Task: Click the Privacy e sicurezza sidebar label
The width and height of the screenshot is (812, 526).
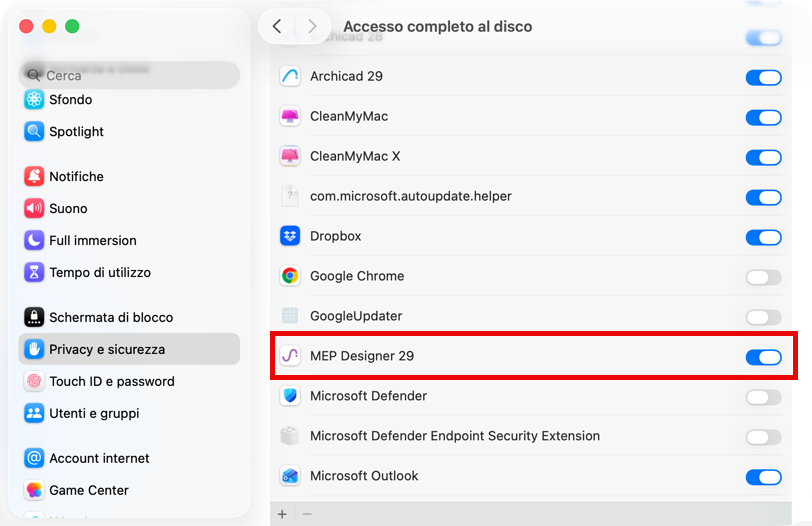Action: click(x=107, y=349)
